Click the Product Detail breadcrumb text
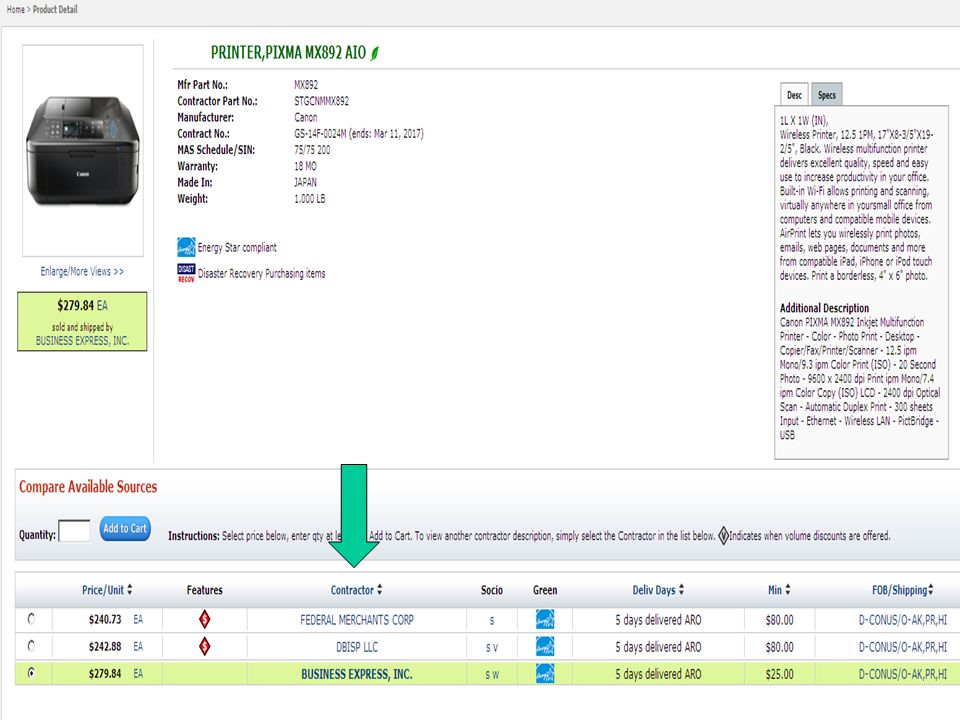The height and width of the screenshot is (720, 960). (x=55, y=9)
